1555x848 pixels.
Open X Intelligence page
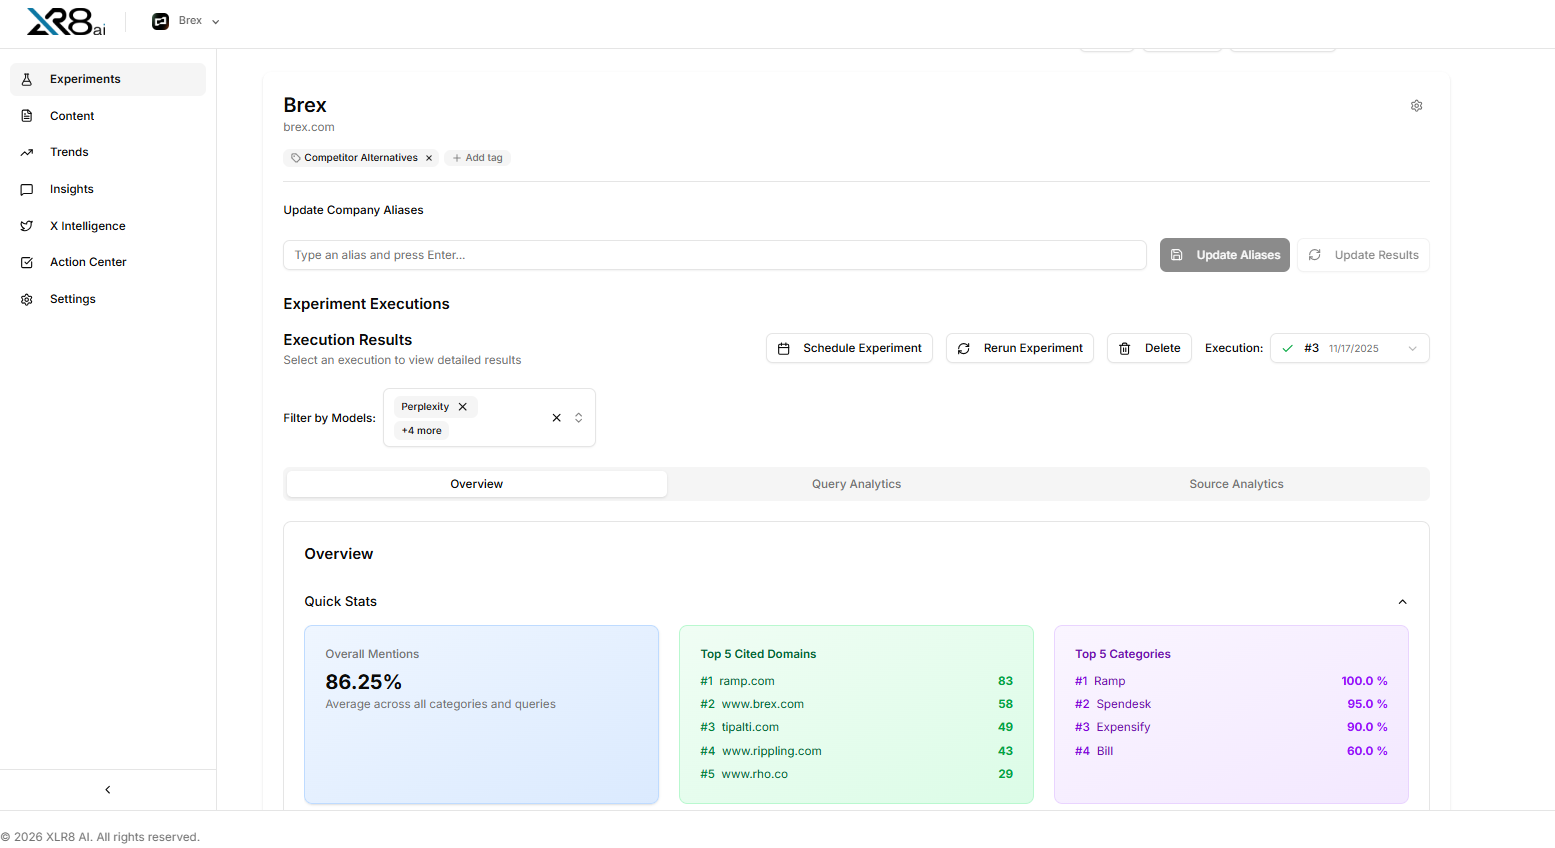(x=87, y=226)
